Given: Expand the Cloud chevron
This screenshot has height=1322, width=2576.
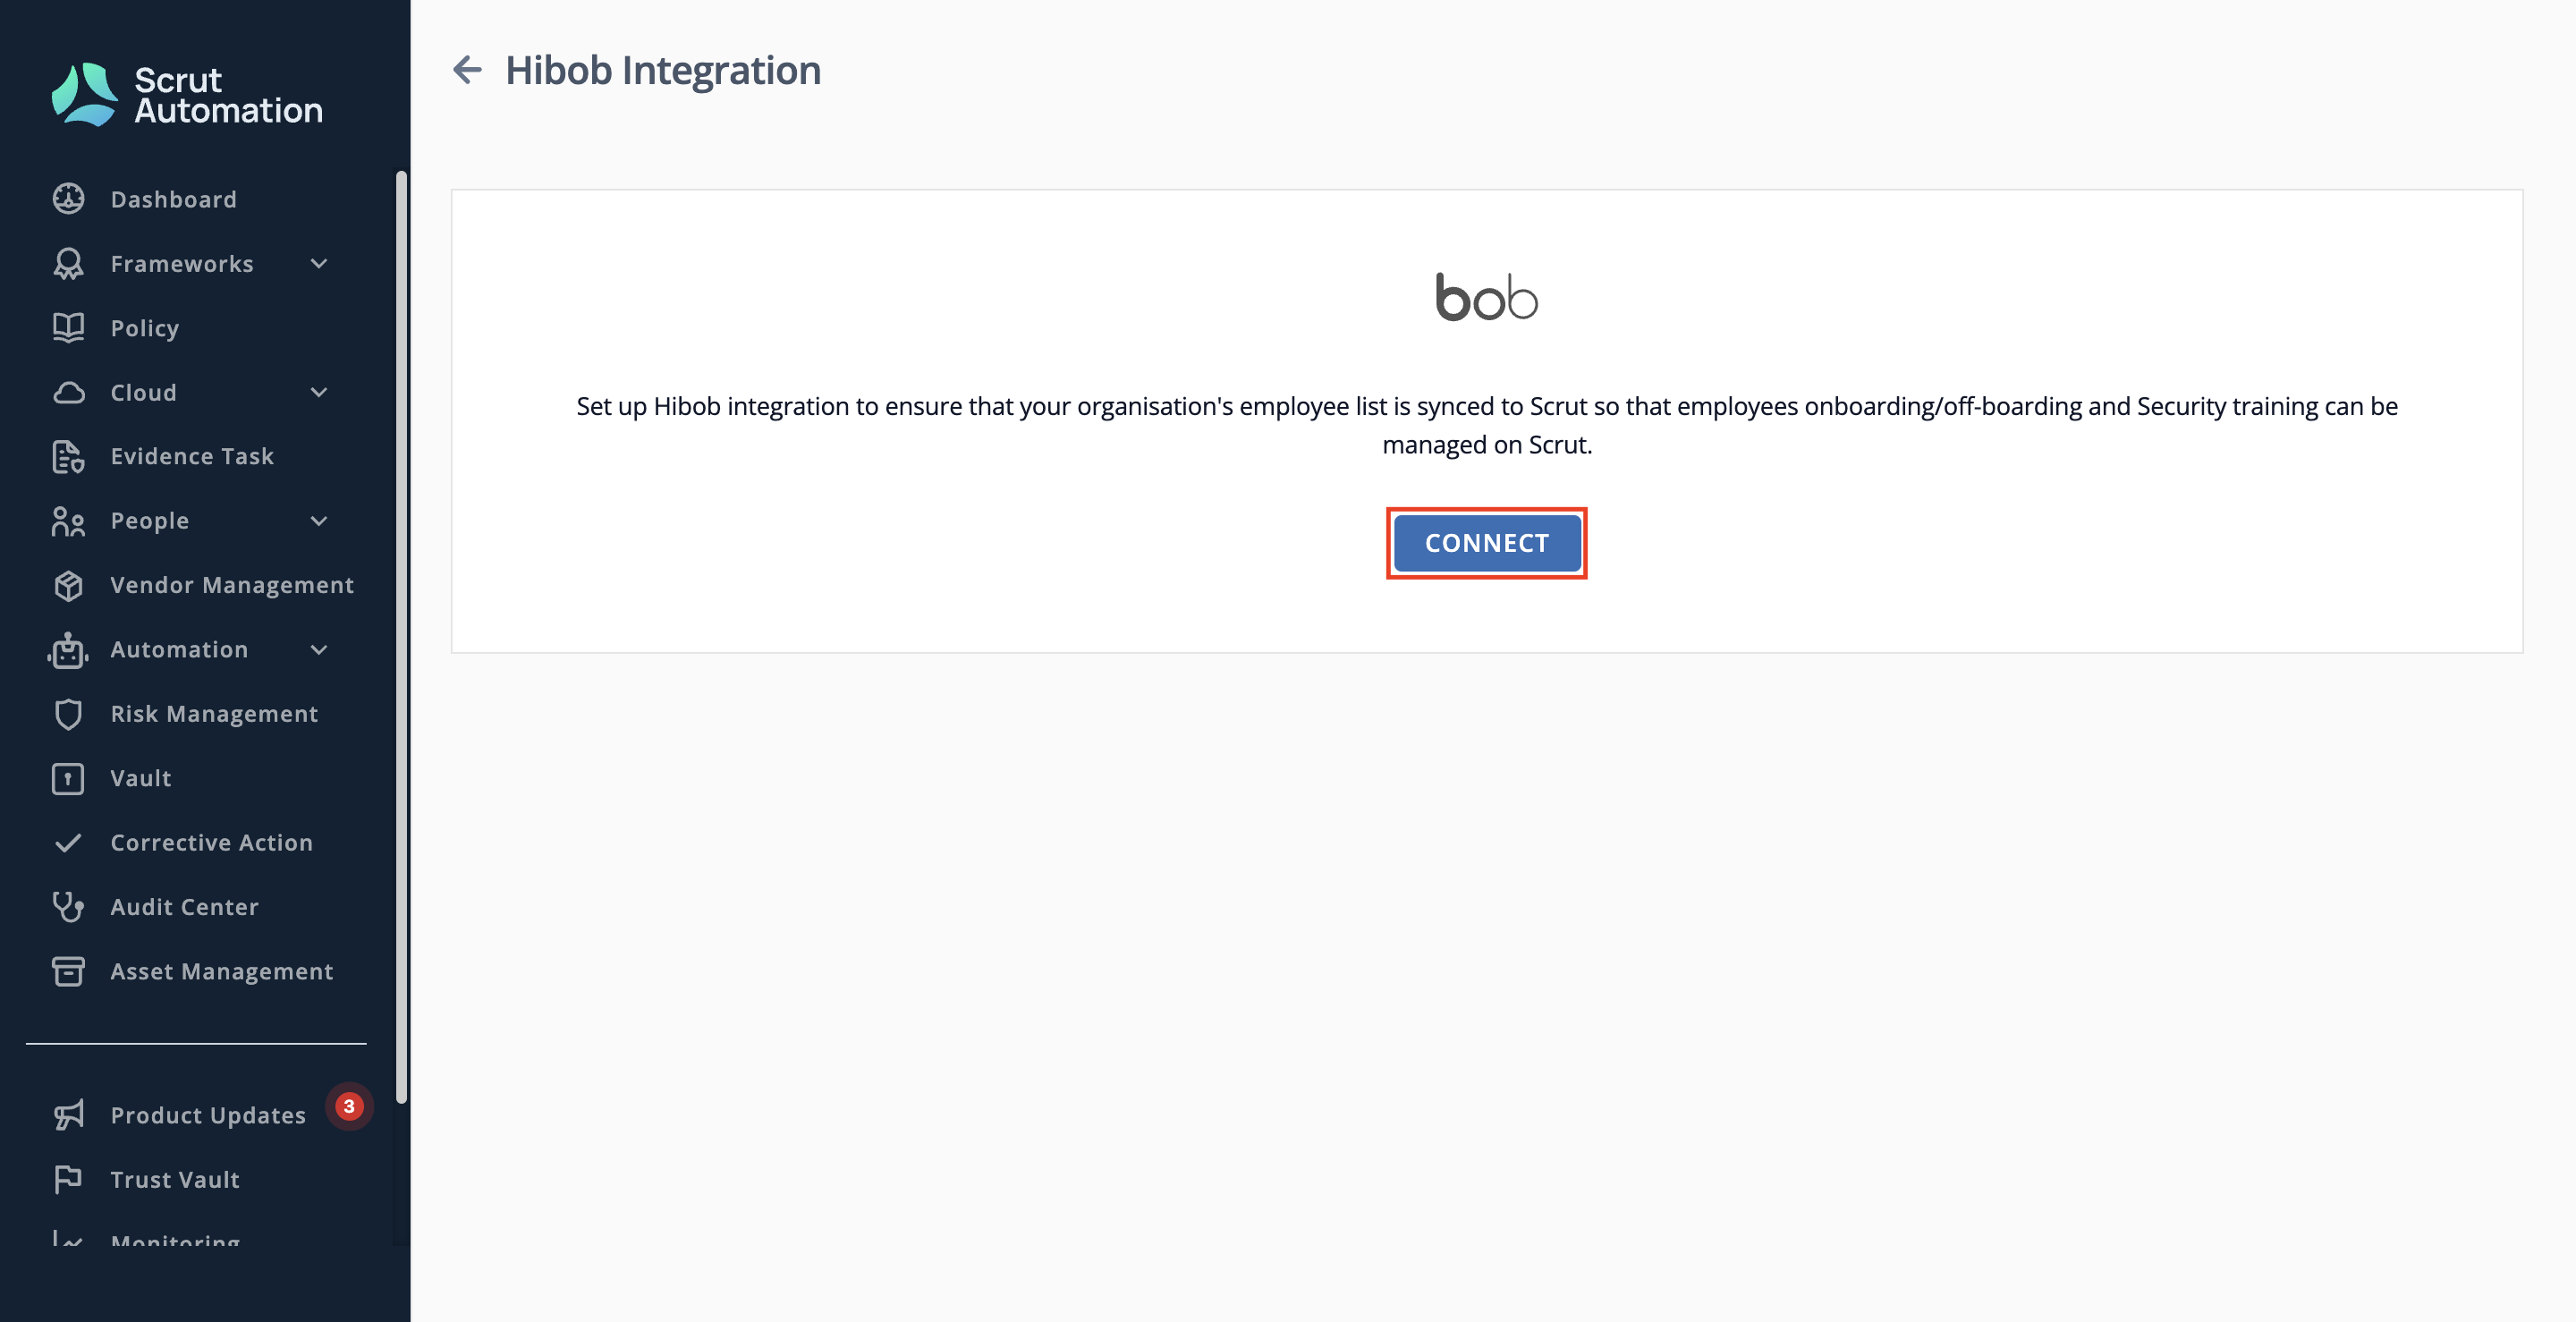Looking at the screenshot, I should click(x=319, y=393).
